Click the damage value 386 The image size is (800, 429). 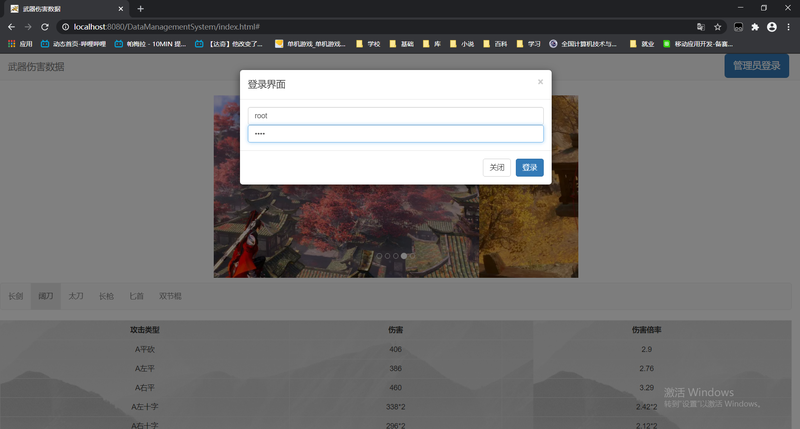395,368
